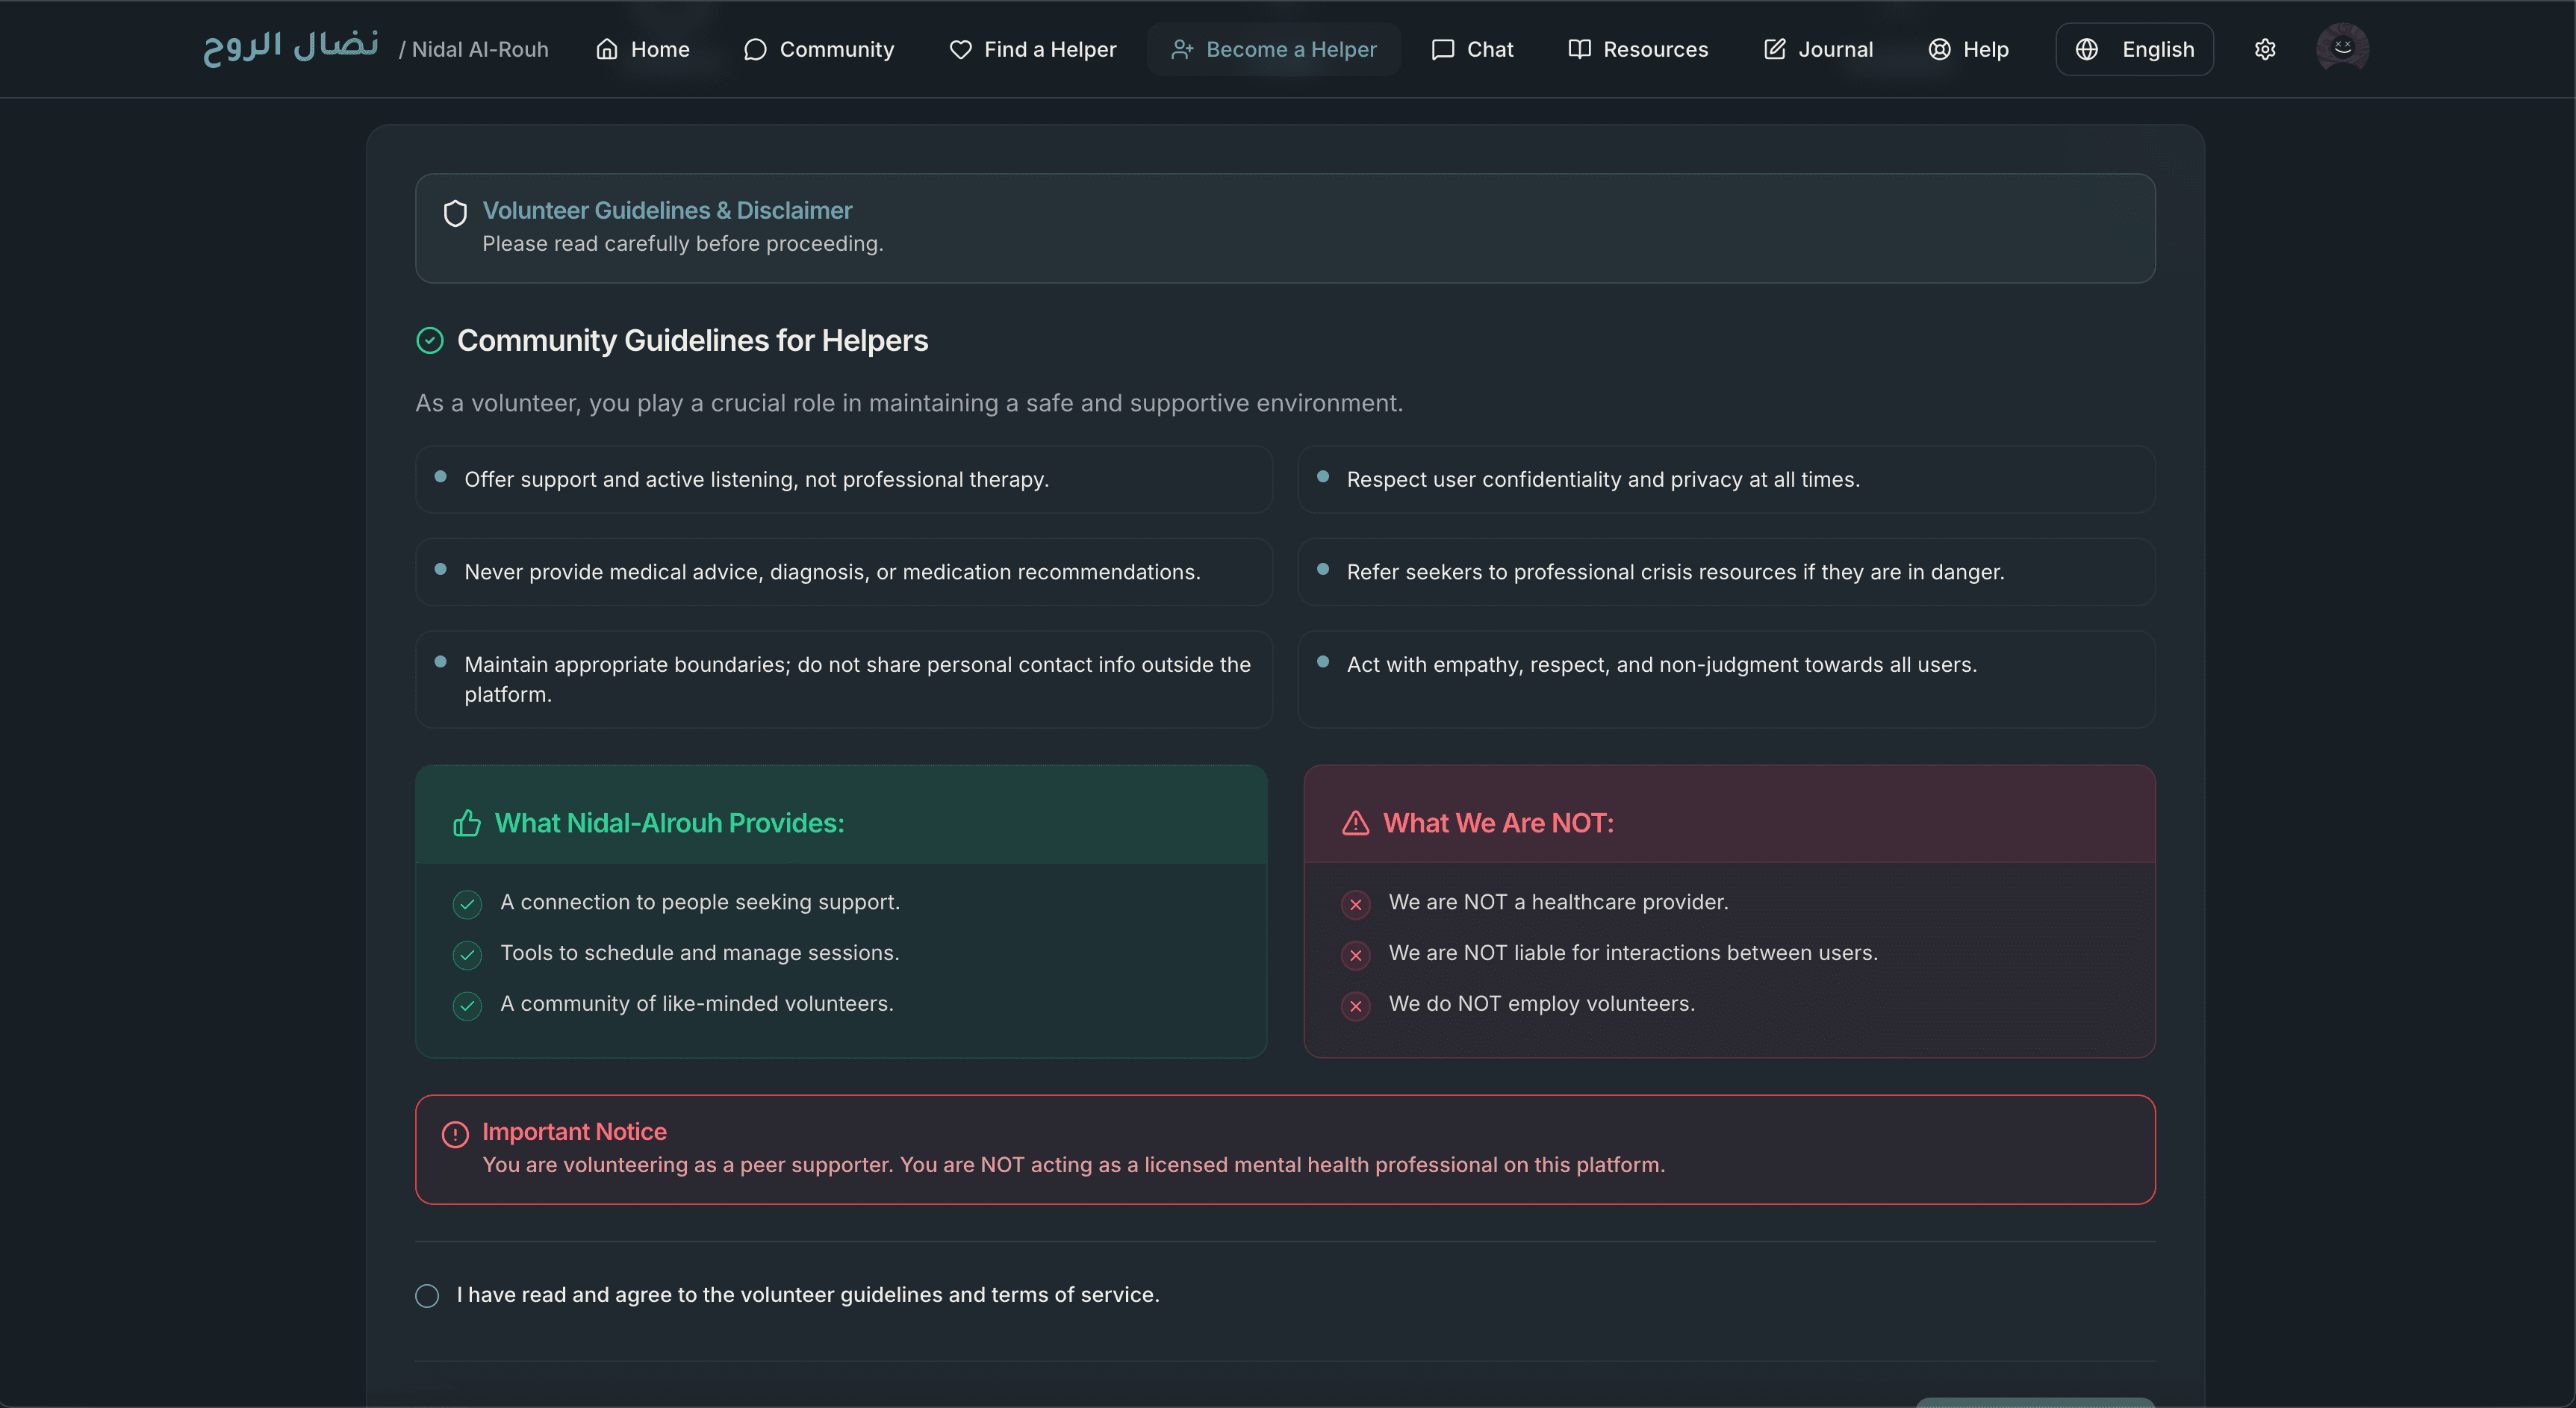Go to the Home menu item
The height and width of the screenshot is (1408, 2576).
[643, 49]
